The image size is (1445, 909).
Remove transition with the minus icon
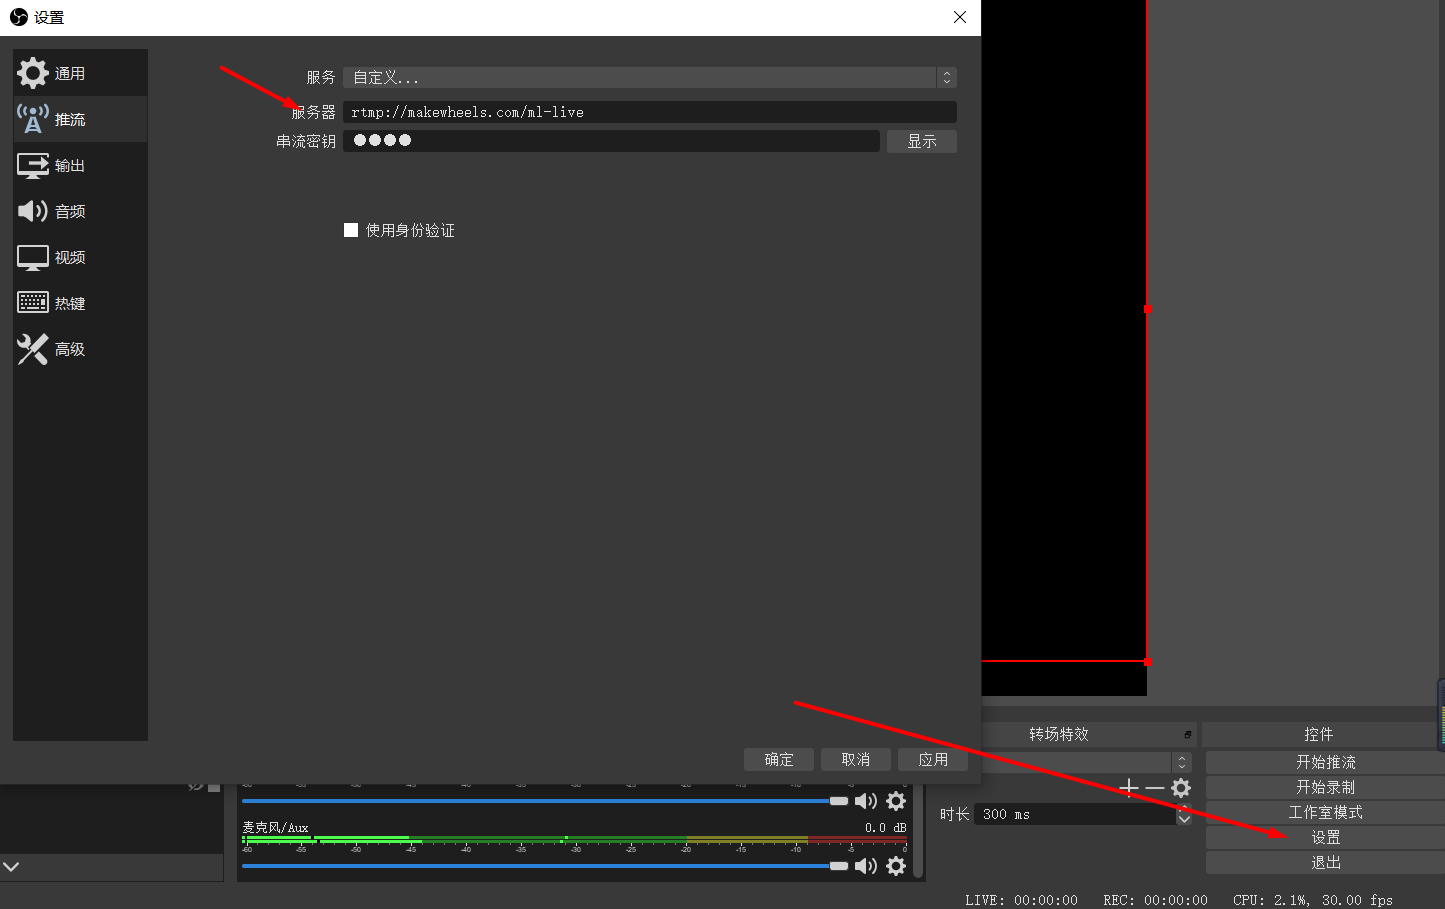tap(1155, 788)
